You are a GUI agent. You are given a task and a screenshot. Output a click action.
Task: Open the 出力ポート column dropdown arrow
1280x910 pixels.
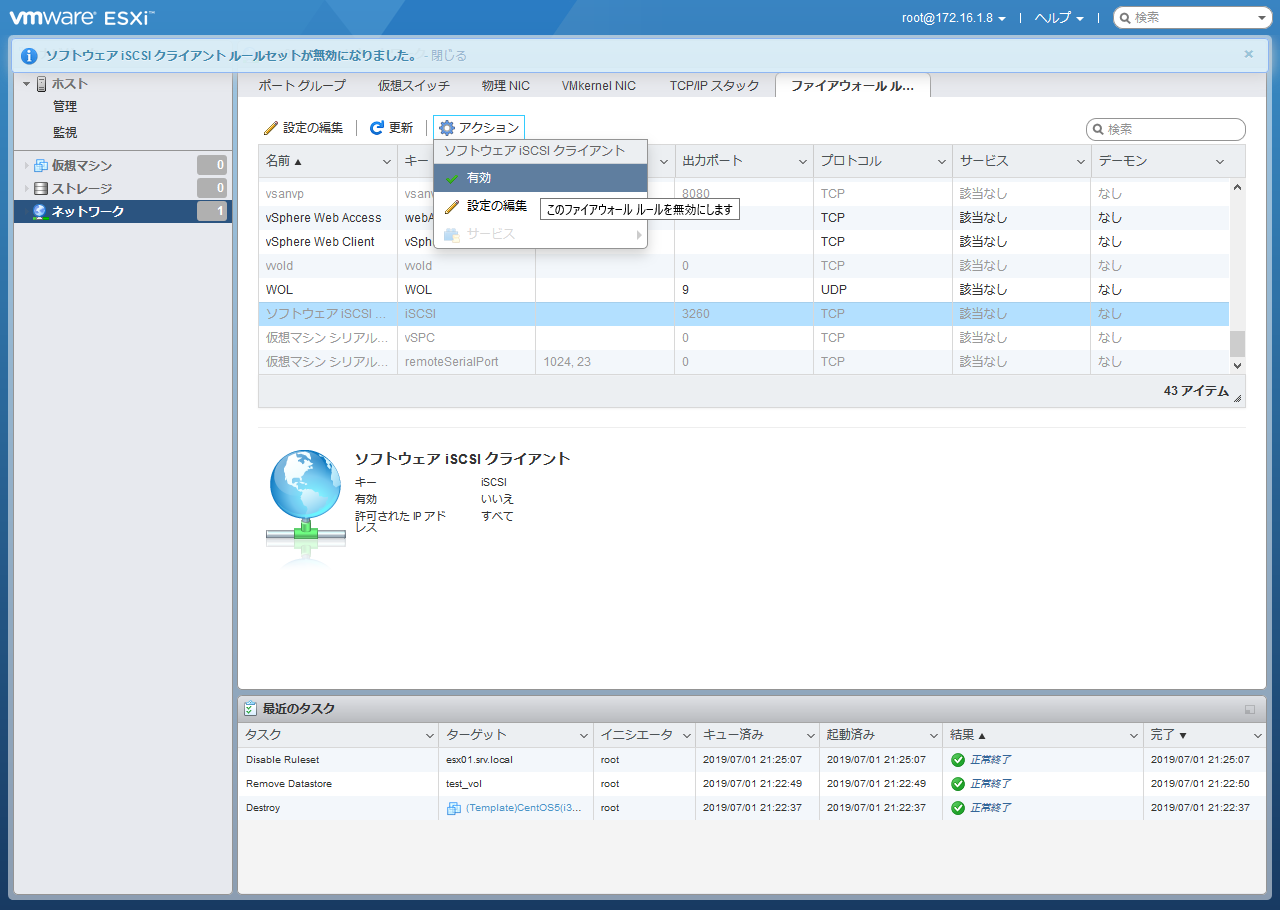(x=803, y=161)
